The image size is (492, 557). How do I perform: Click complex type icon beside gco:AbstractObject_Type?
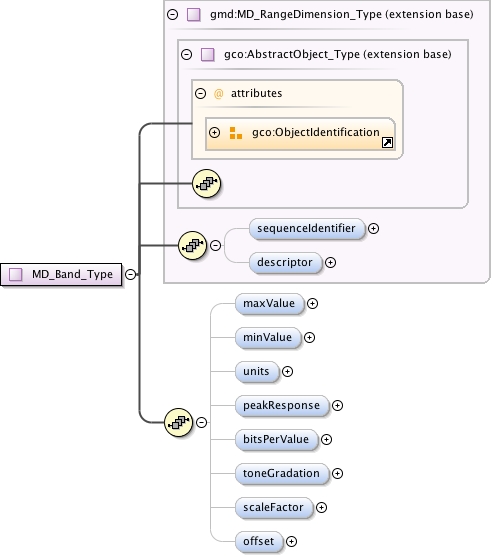tap(208, 54)
